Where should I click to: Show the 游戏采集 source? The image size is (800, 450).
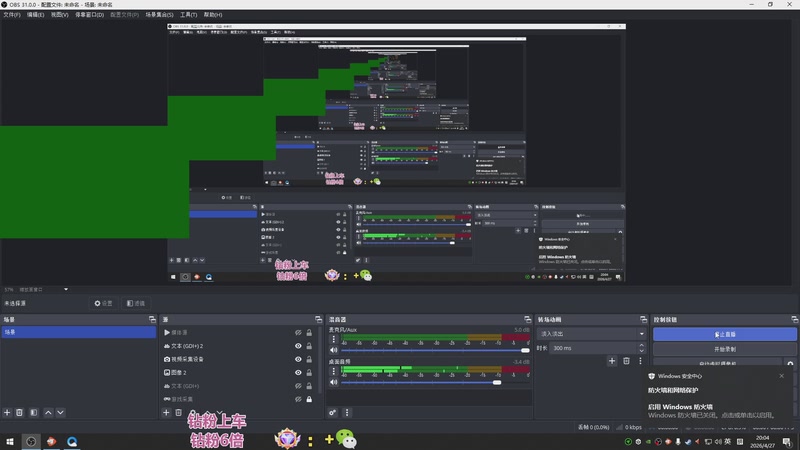(298, 399)
